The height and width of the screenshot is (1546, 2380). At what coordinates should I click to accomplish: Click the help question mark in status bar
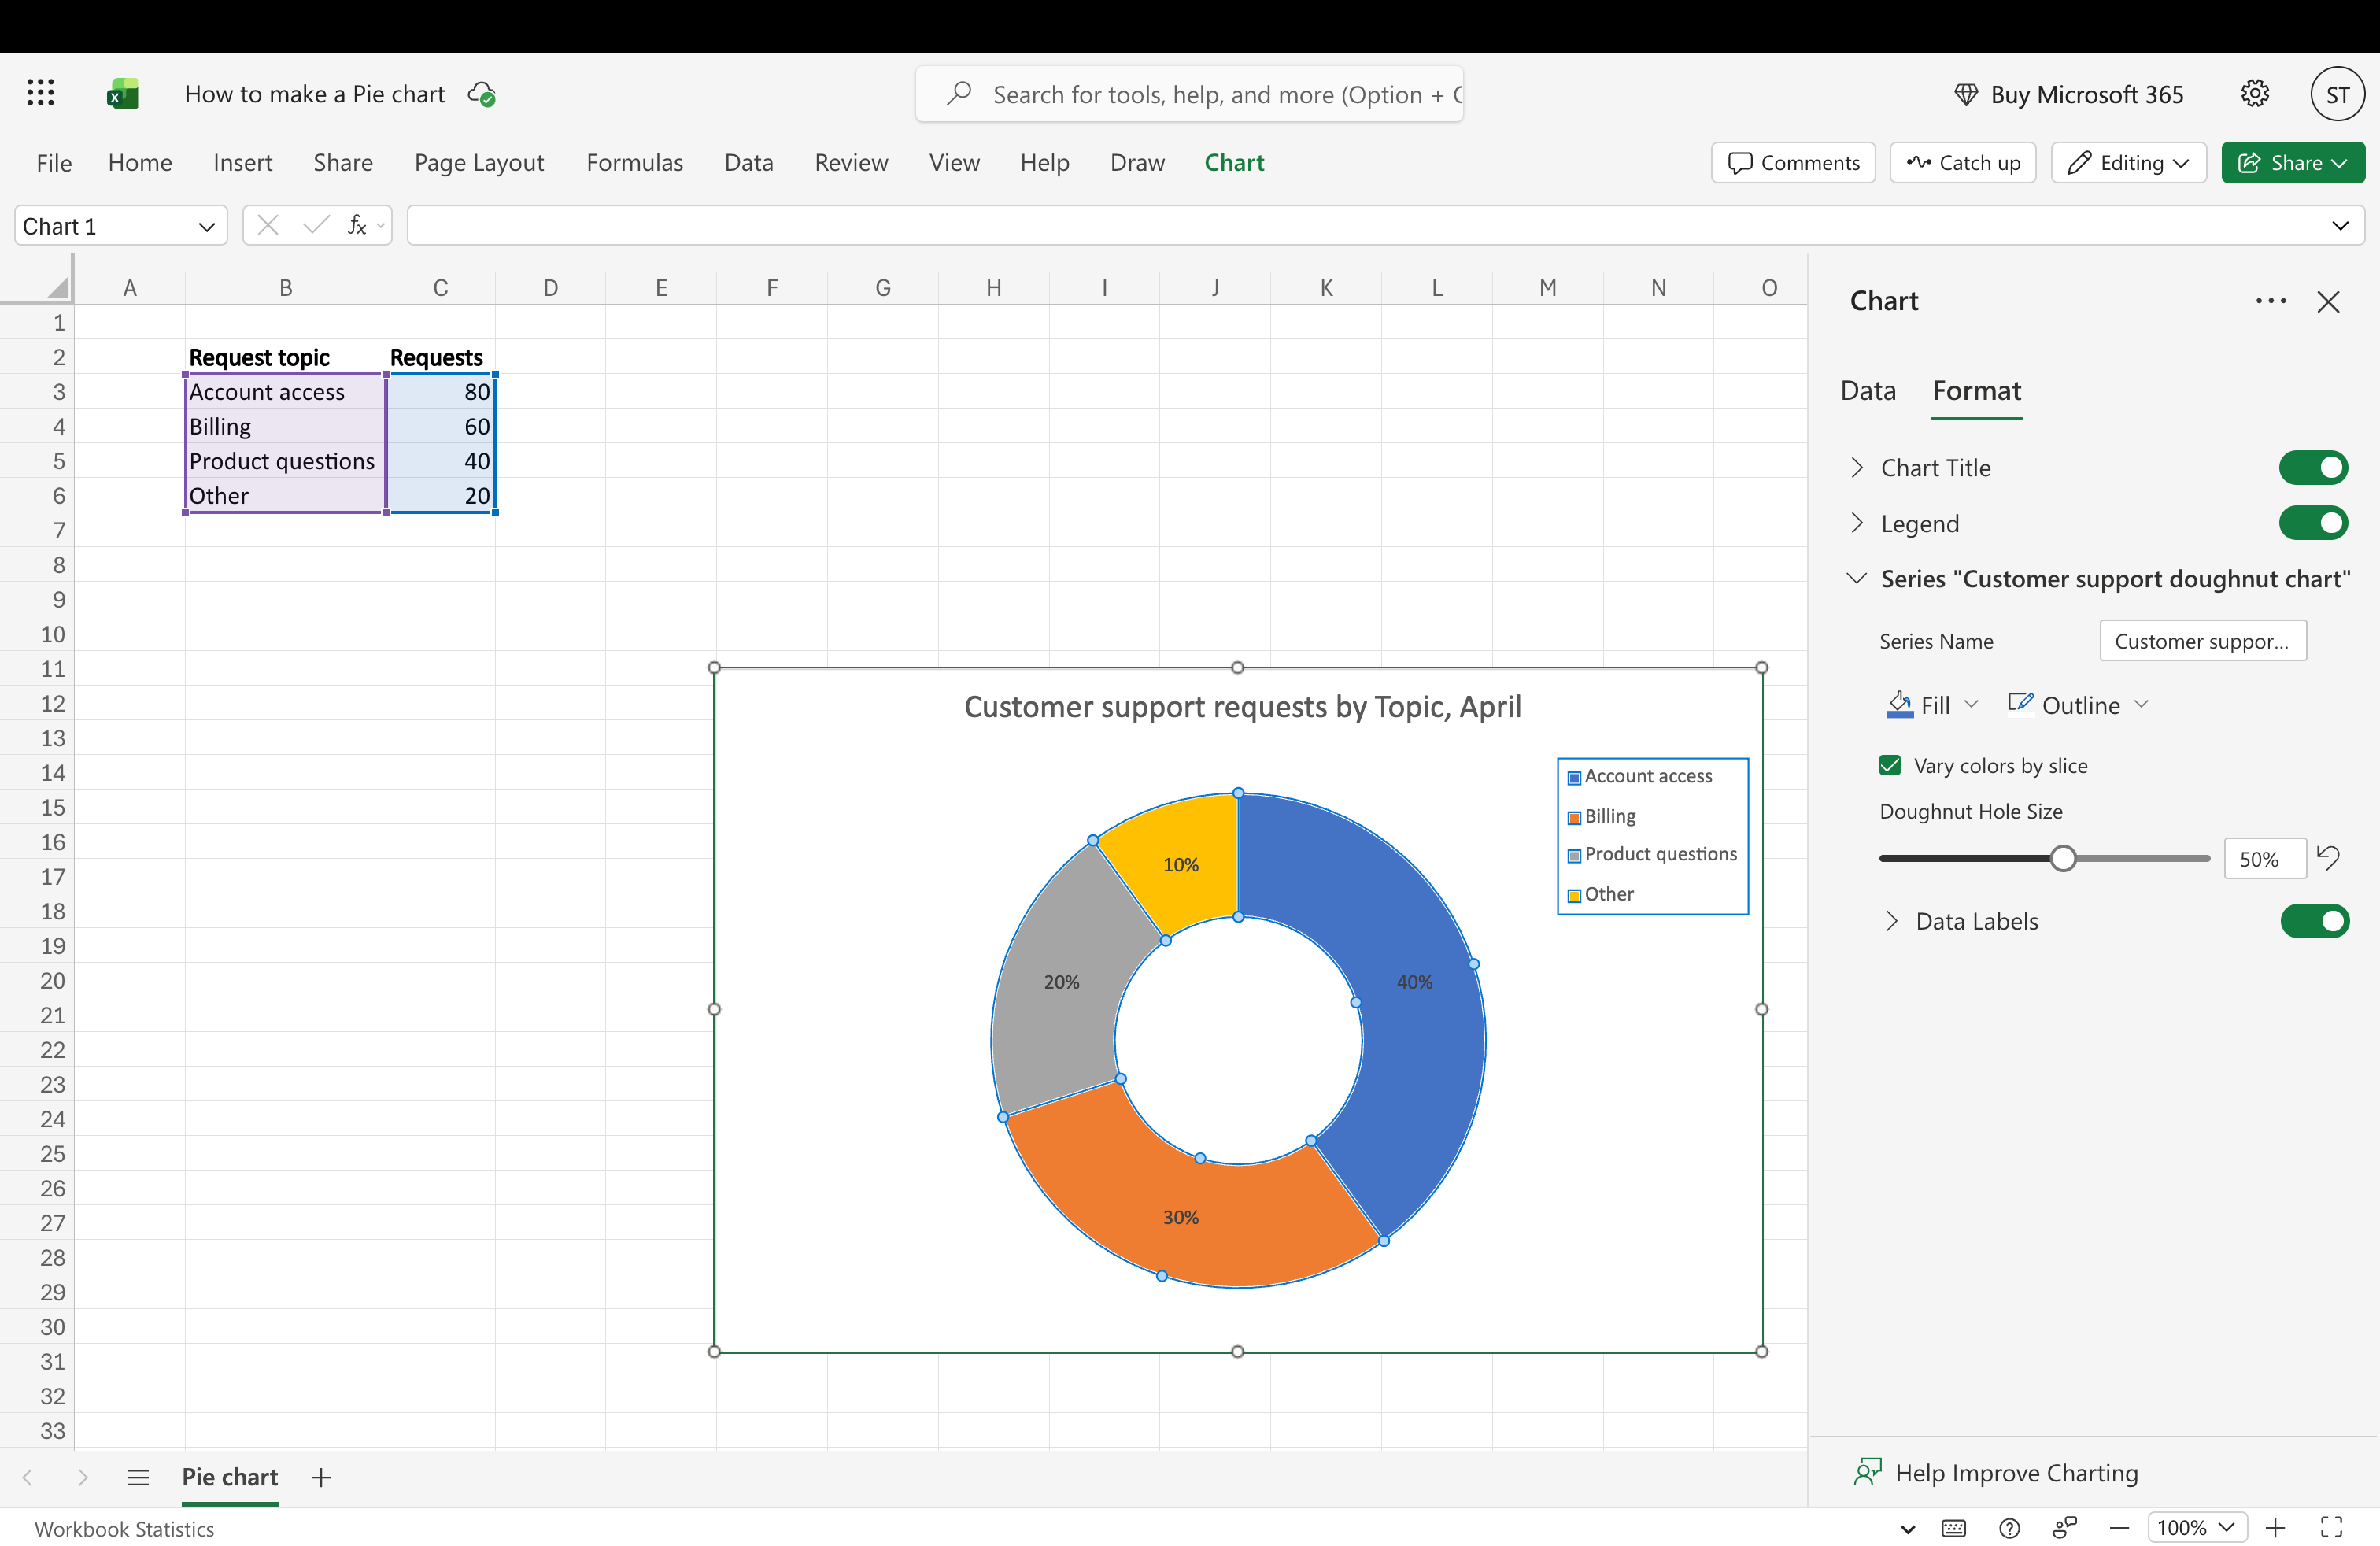pos(2009,1528)
